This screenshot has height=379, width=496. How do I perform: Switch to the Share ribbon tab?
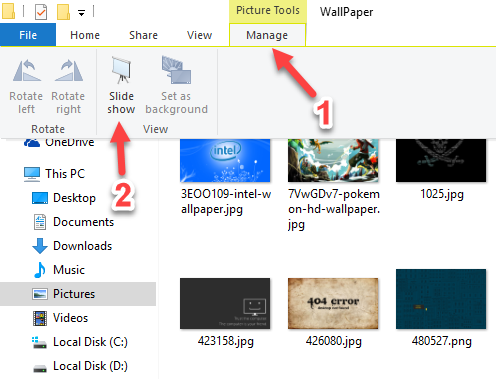coord(143,35)
